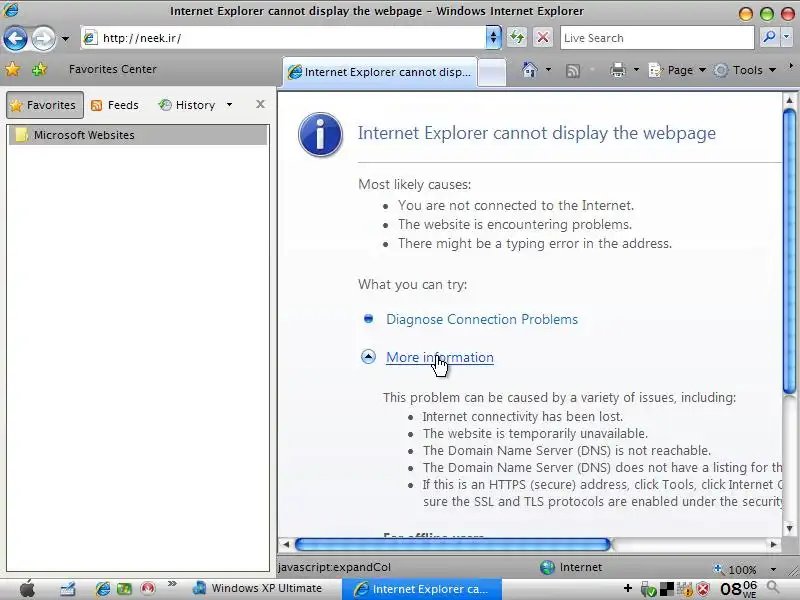Click the vertical scrollbar up arrow
800x600 pixels.
[789, 100]
